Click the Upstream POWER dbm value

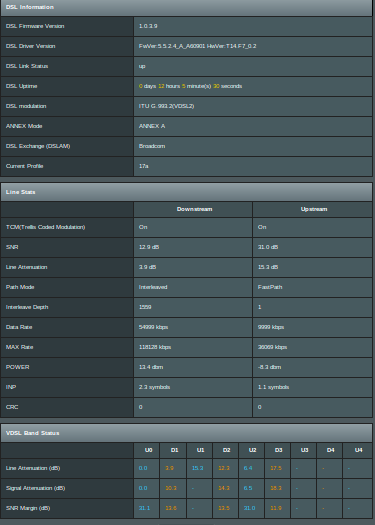(x=269, y=367)
